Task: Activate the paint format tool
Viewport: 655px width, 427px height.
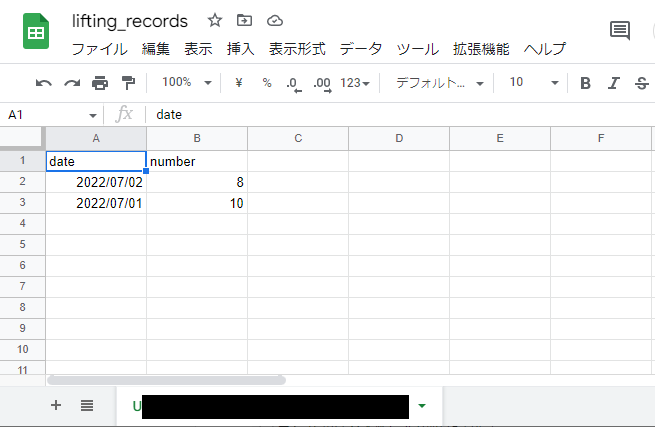Action: [128, 83]
